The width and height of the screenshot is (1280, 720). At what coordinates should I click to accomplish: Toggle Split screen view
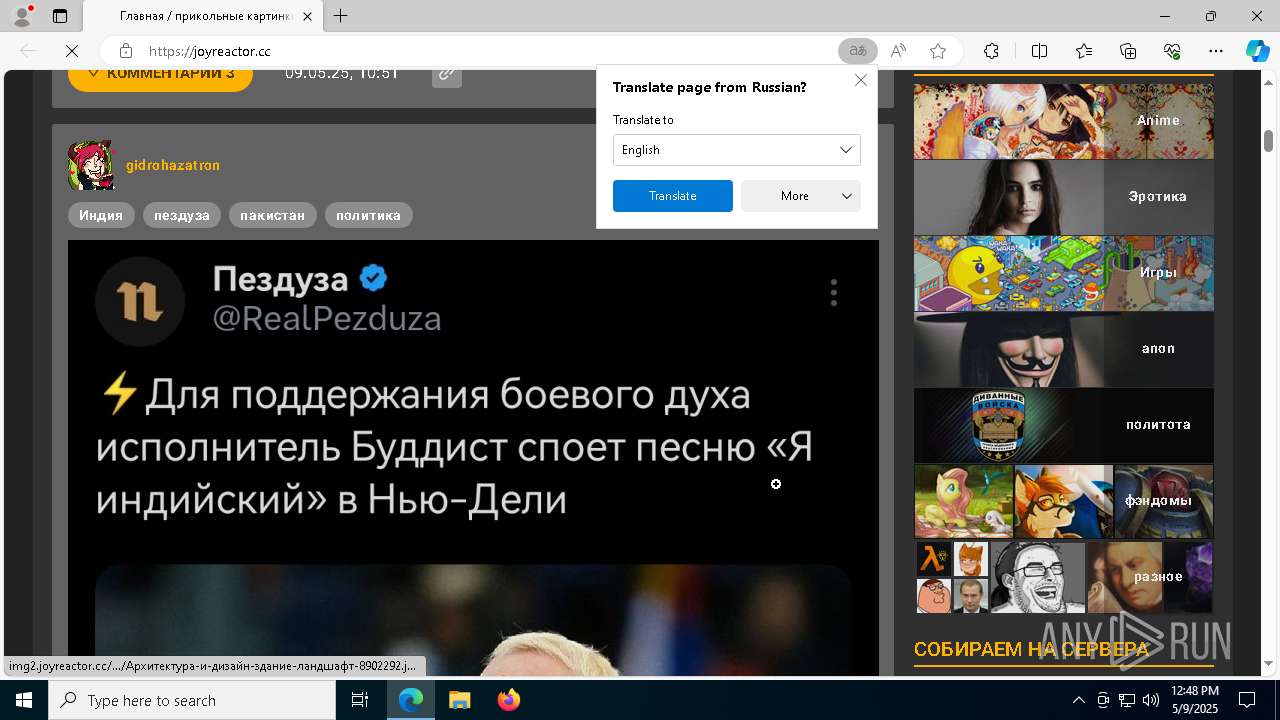1039,51
